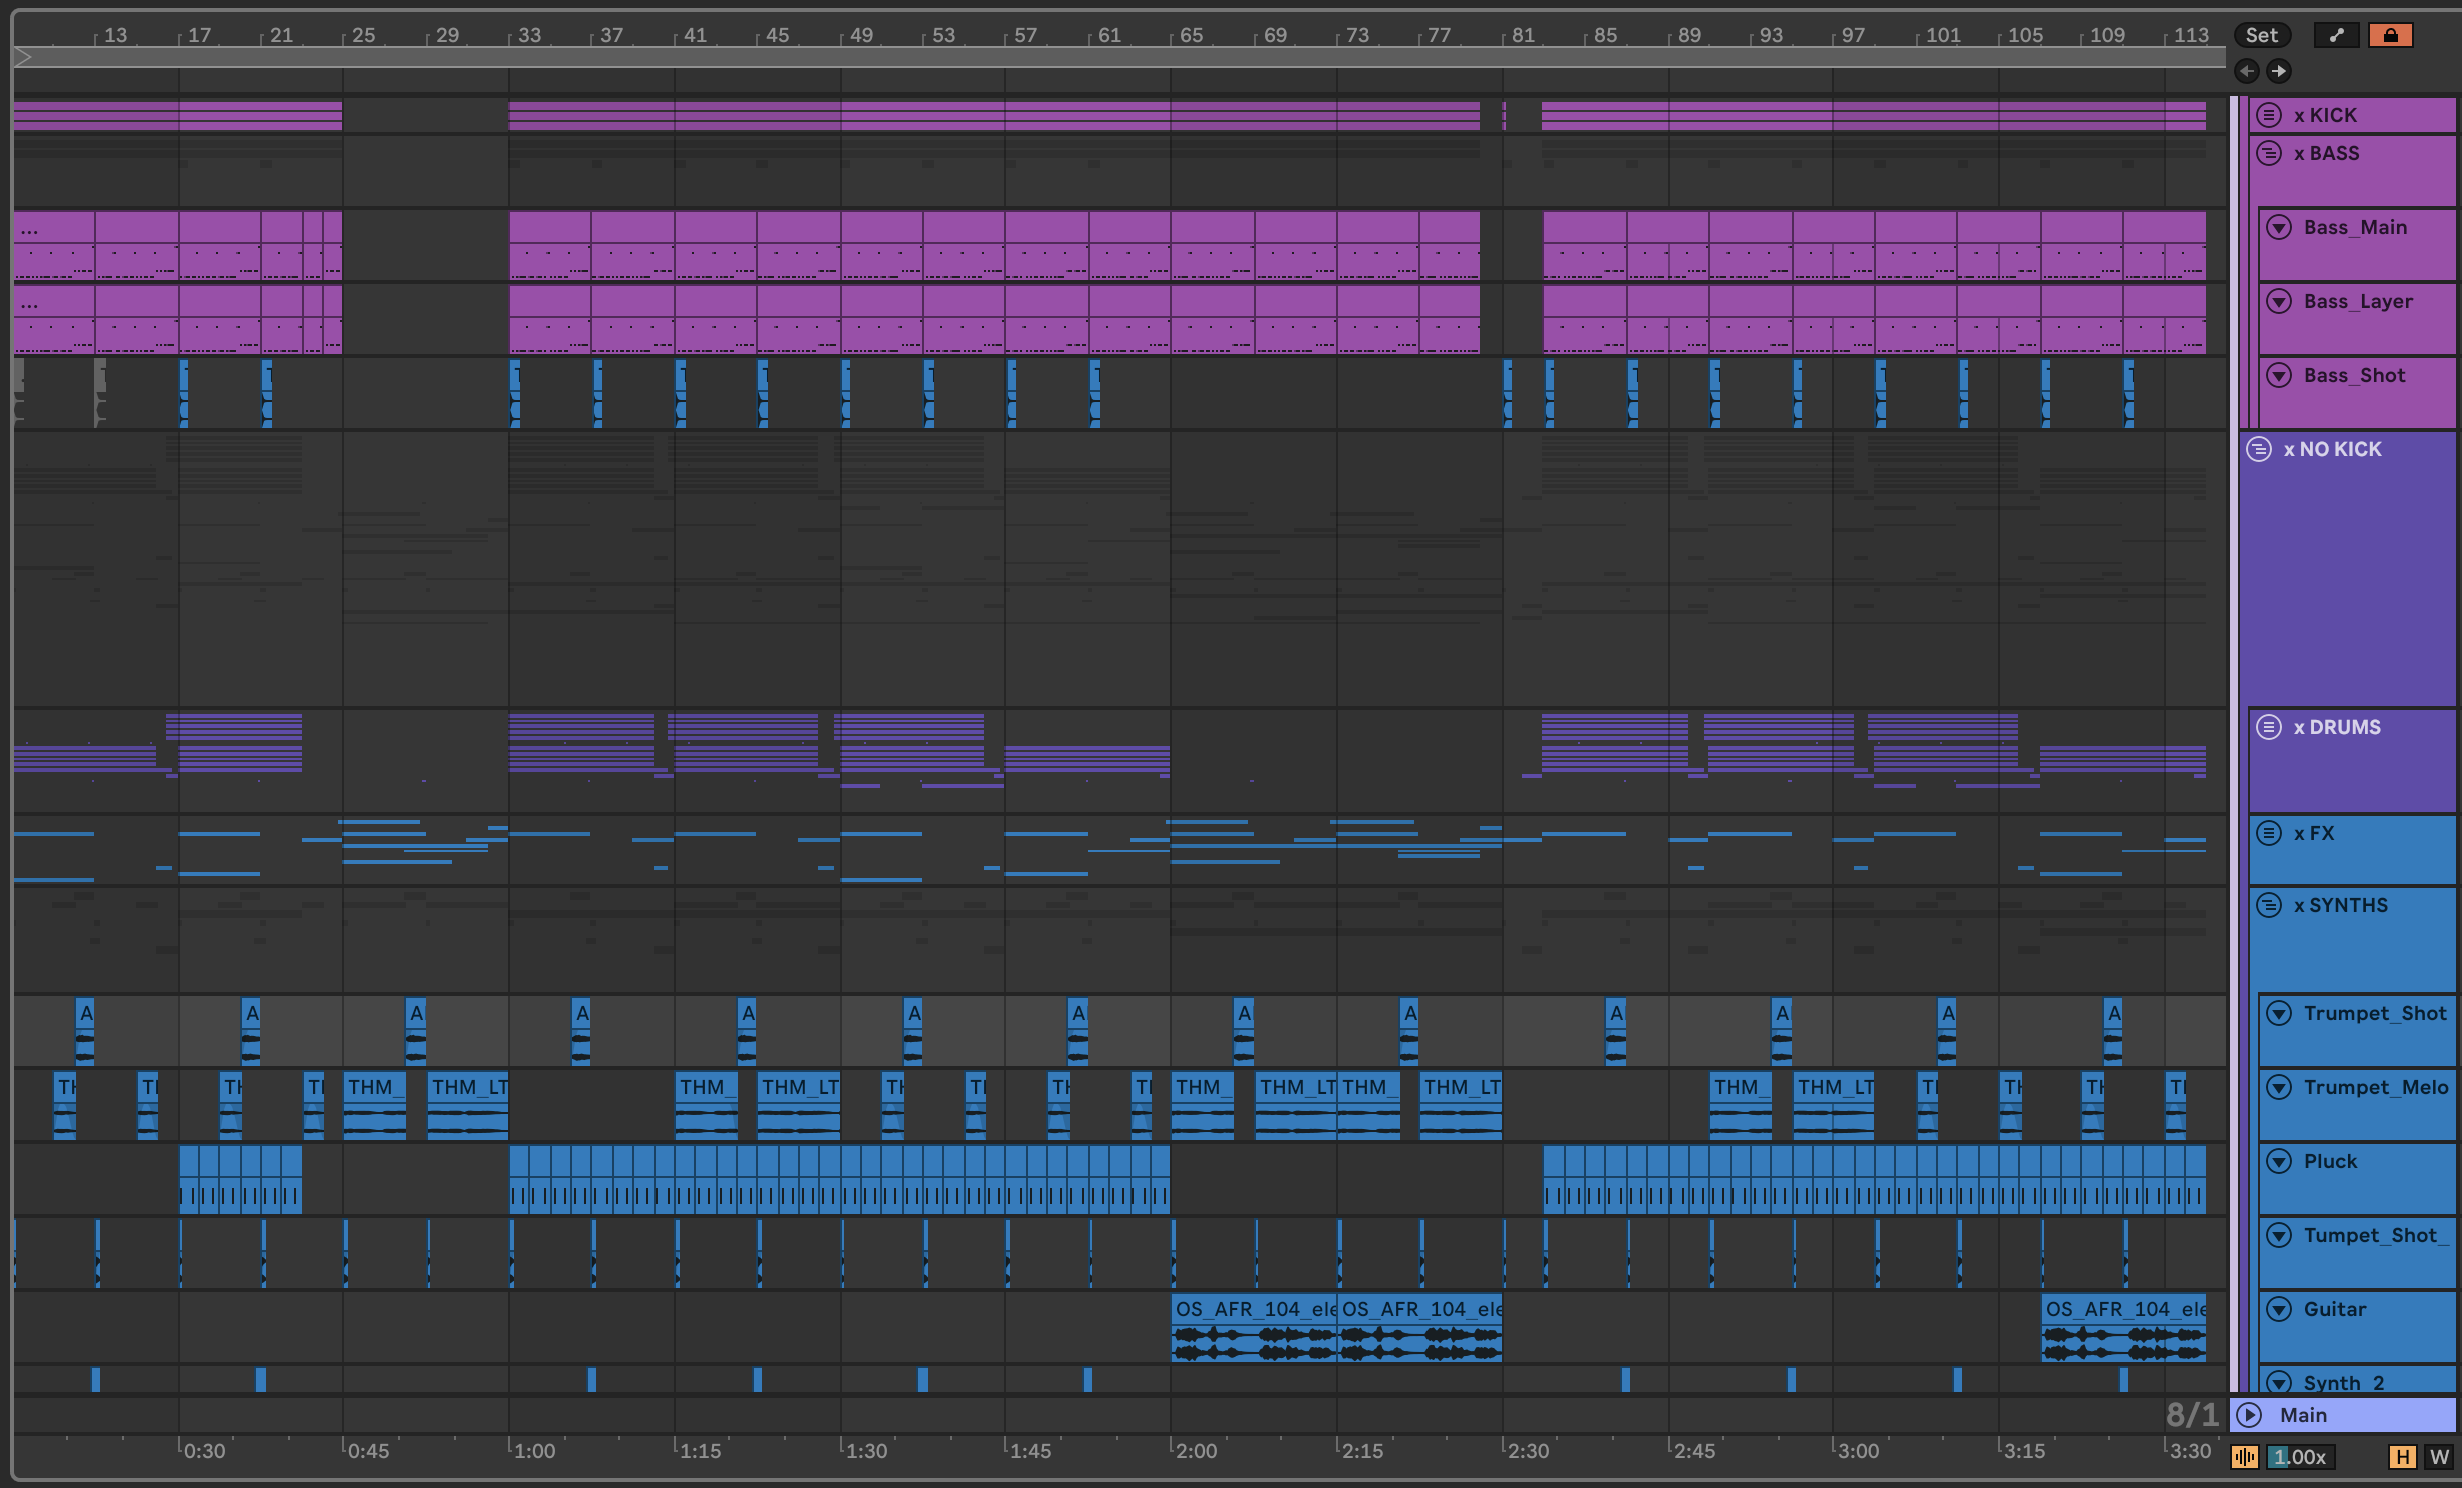Click the x KICK group fold icon
This screenshot has height=1488, width=2462.
(x=2269, y=115)
